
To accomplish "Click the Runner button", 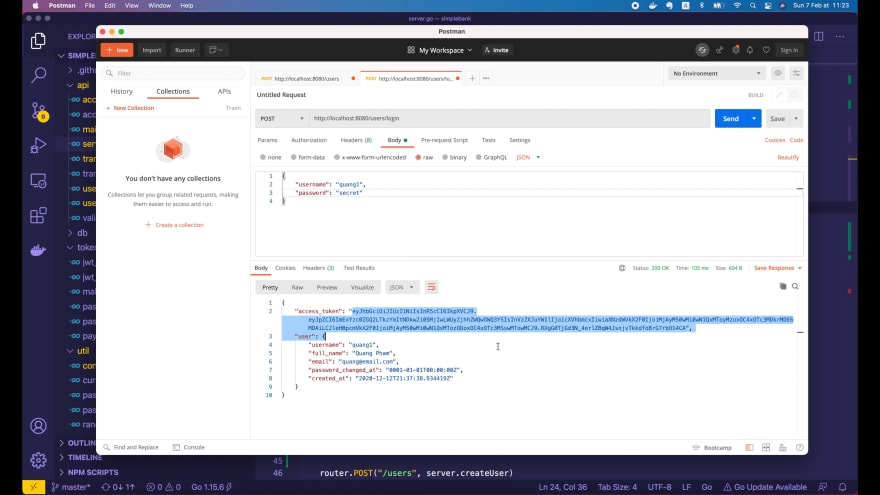I will (185, 50).
